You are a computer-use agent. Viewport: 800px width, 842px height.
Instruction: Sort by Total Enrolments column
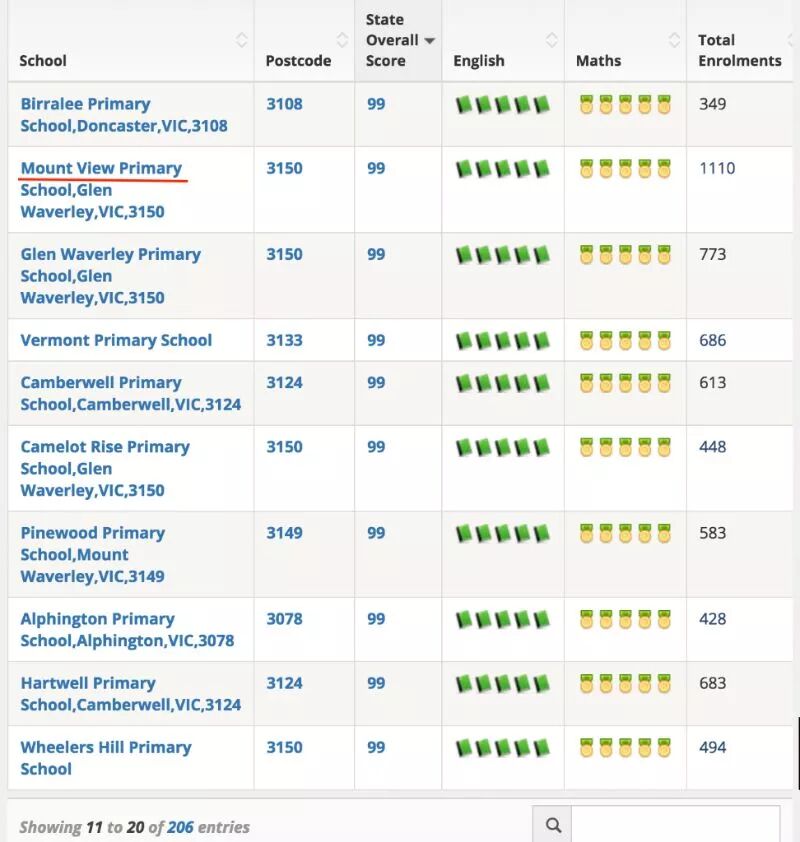point(790,40)
